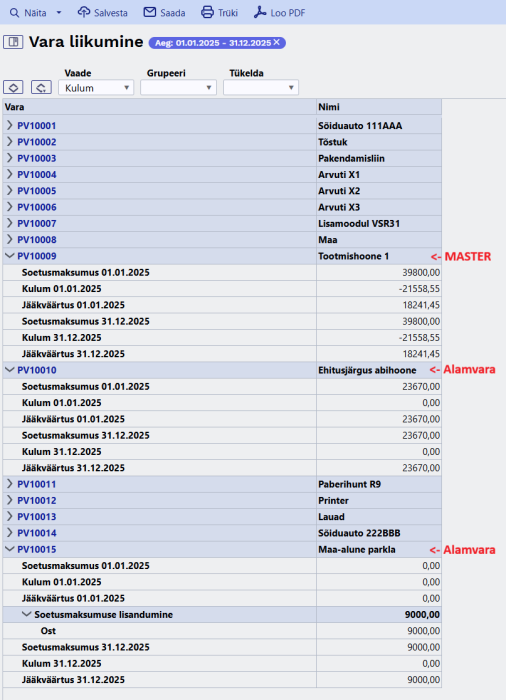Click Jääkväärtus 01.01.2025 value 23670,00
Screen dimensions: 506x700
click(421, 419)
